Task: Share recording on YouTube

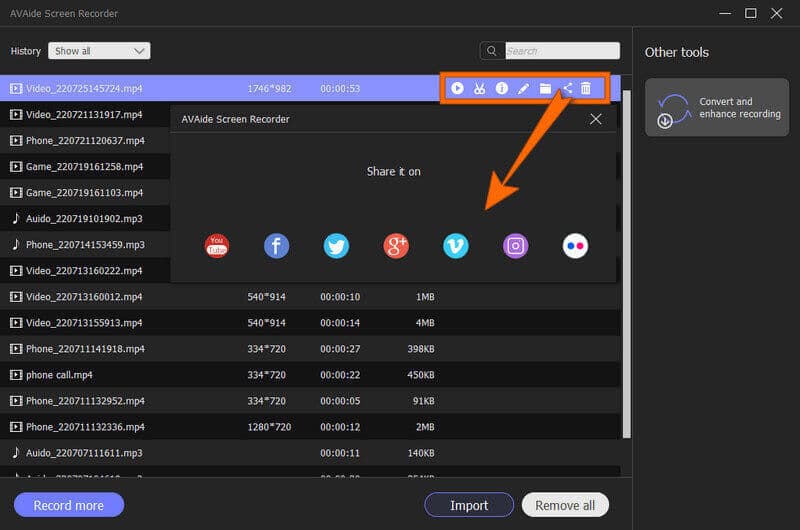Action: [217, 246]
